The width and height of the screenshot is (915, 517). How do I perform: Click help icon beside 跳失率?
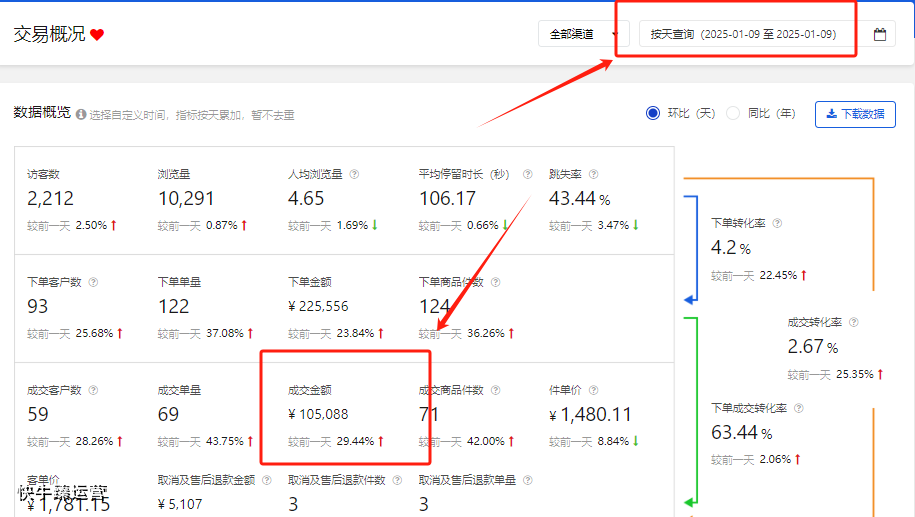pos(593,174)
